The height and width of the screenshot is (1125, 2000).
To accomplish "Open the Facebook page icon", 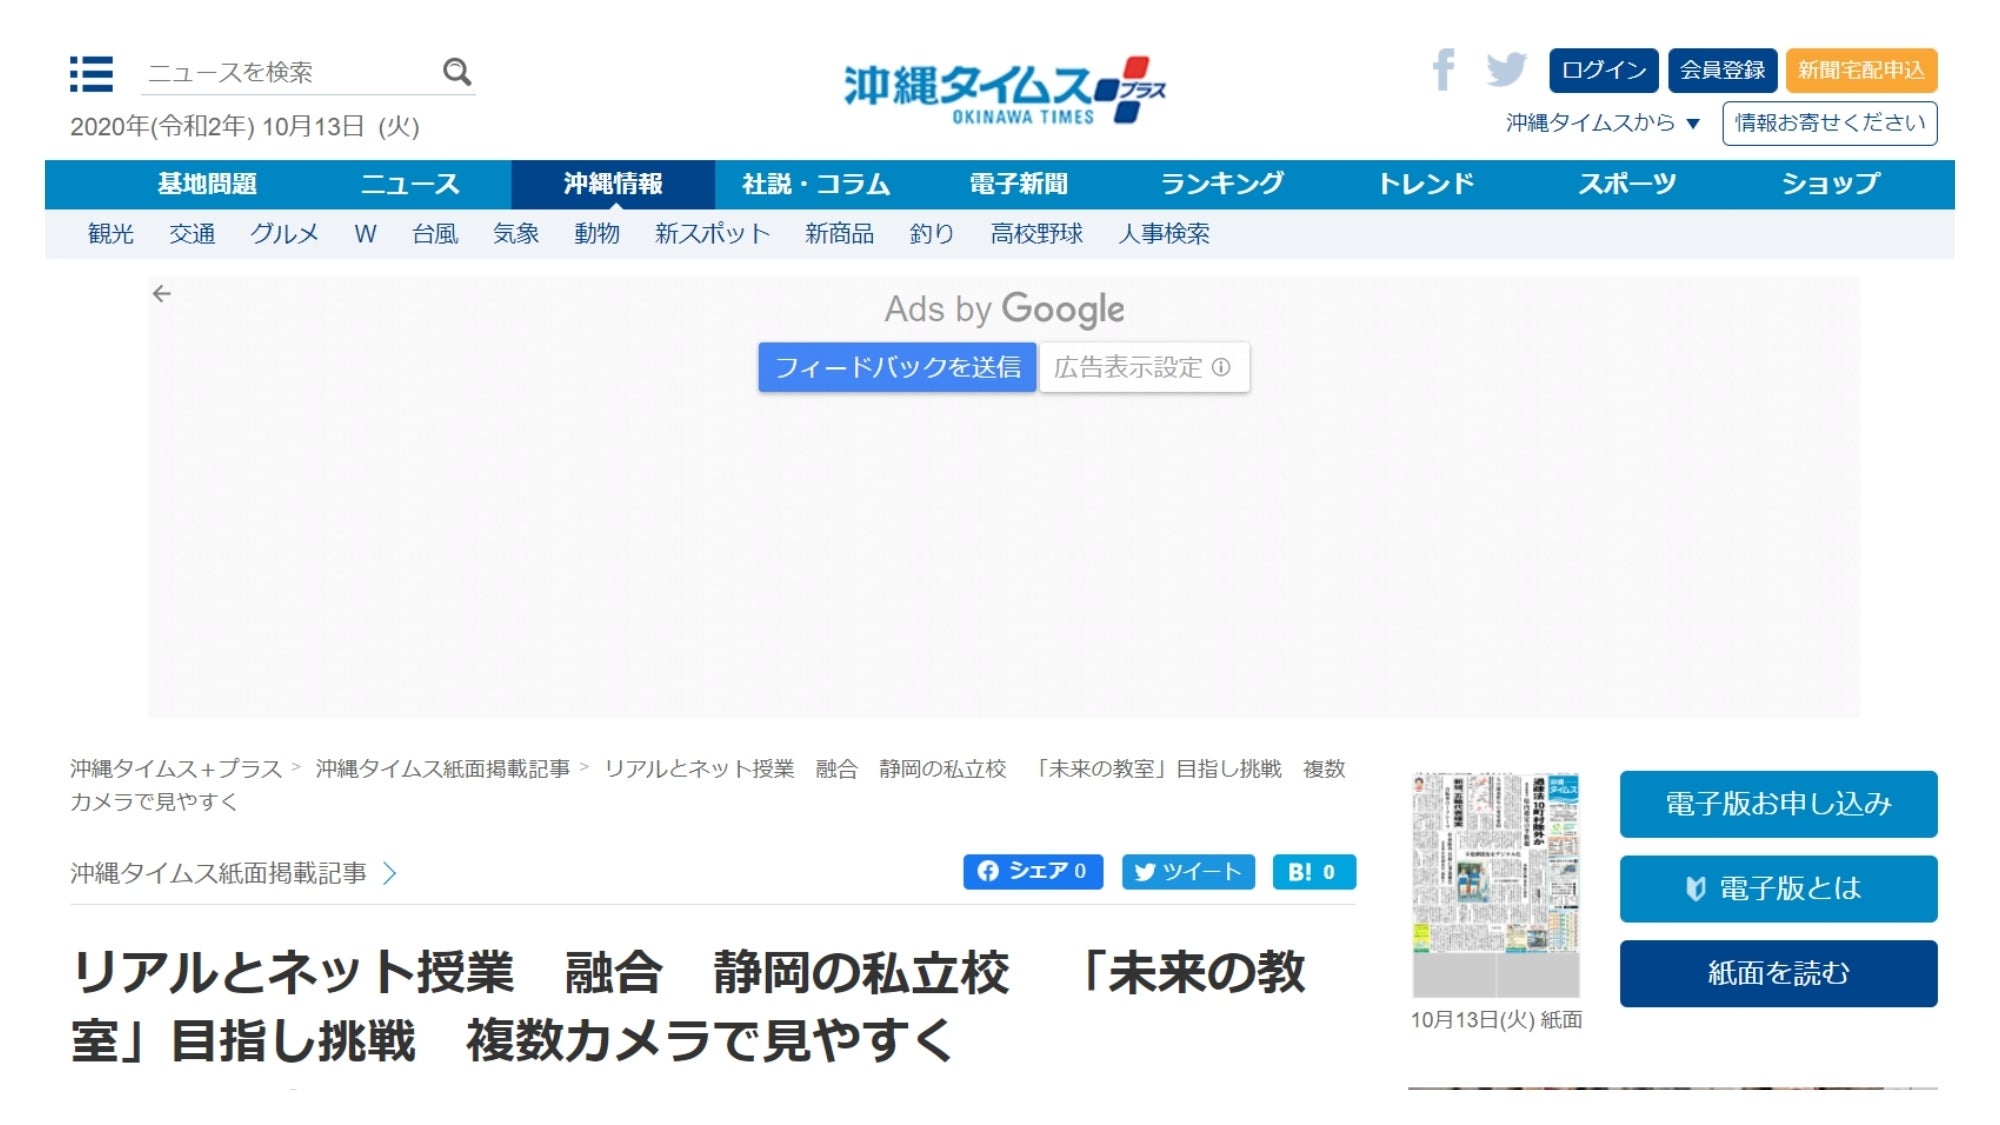I will 1442,70.
